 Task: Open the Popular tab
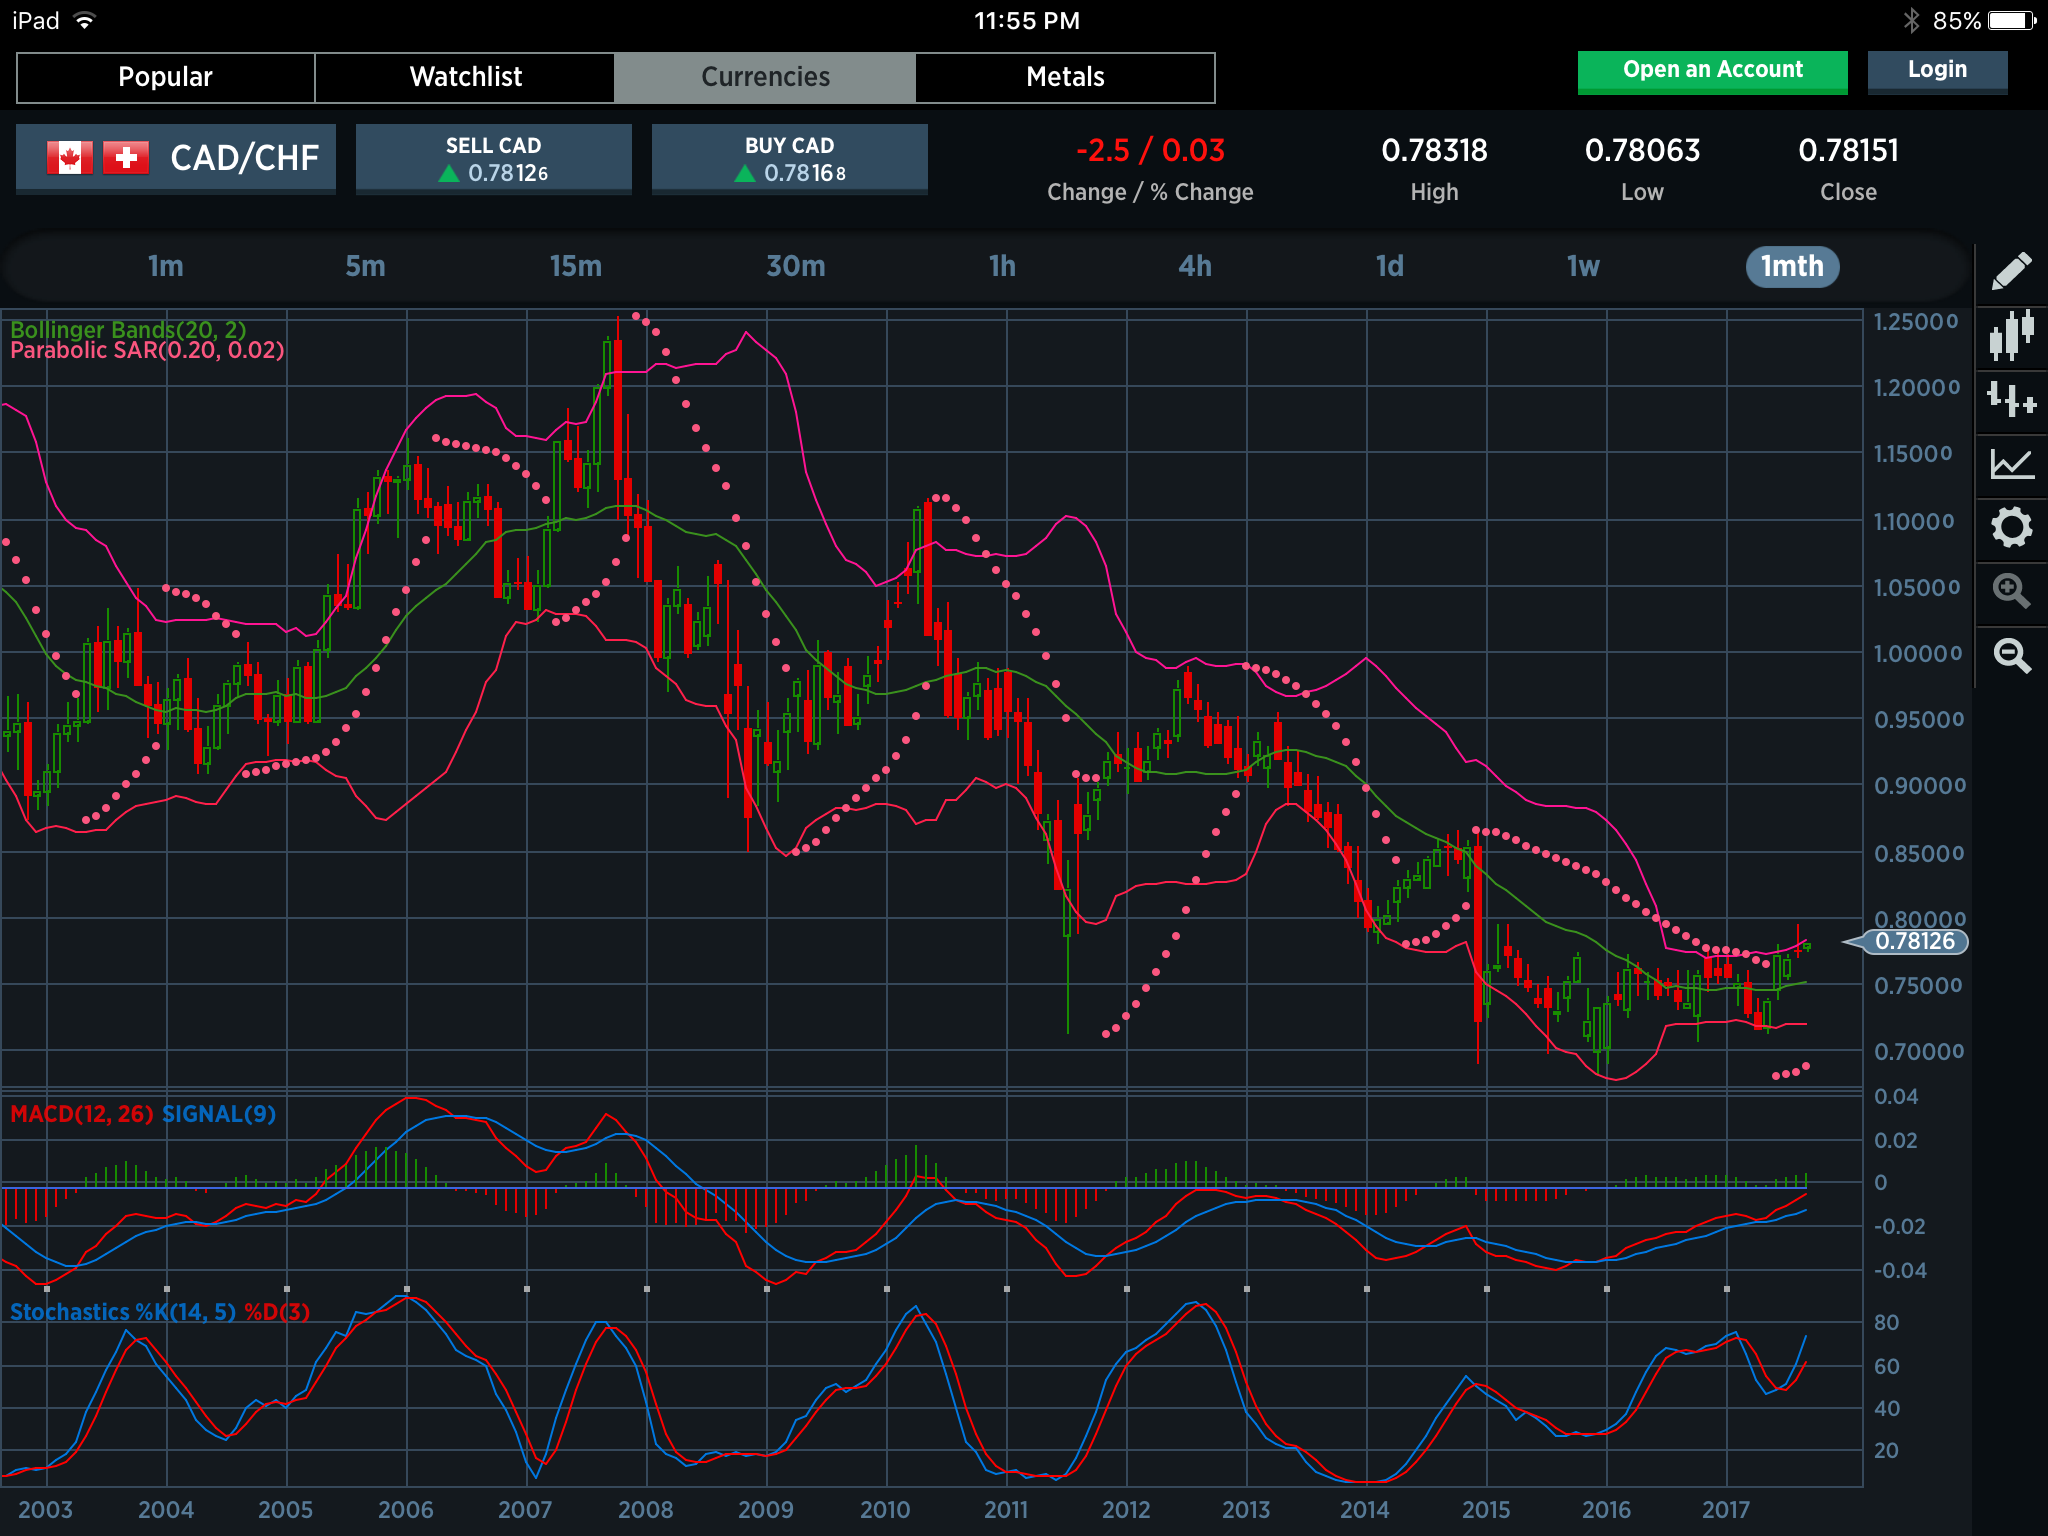(x=166, y=77)
